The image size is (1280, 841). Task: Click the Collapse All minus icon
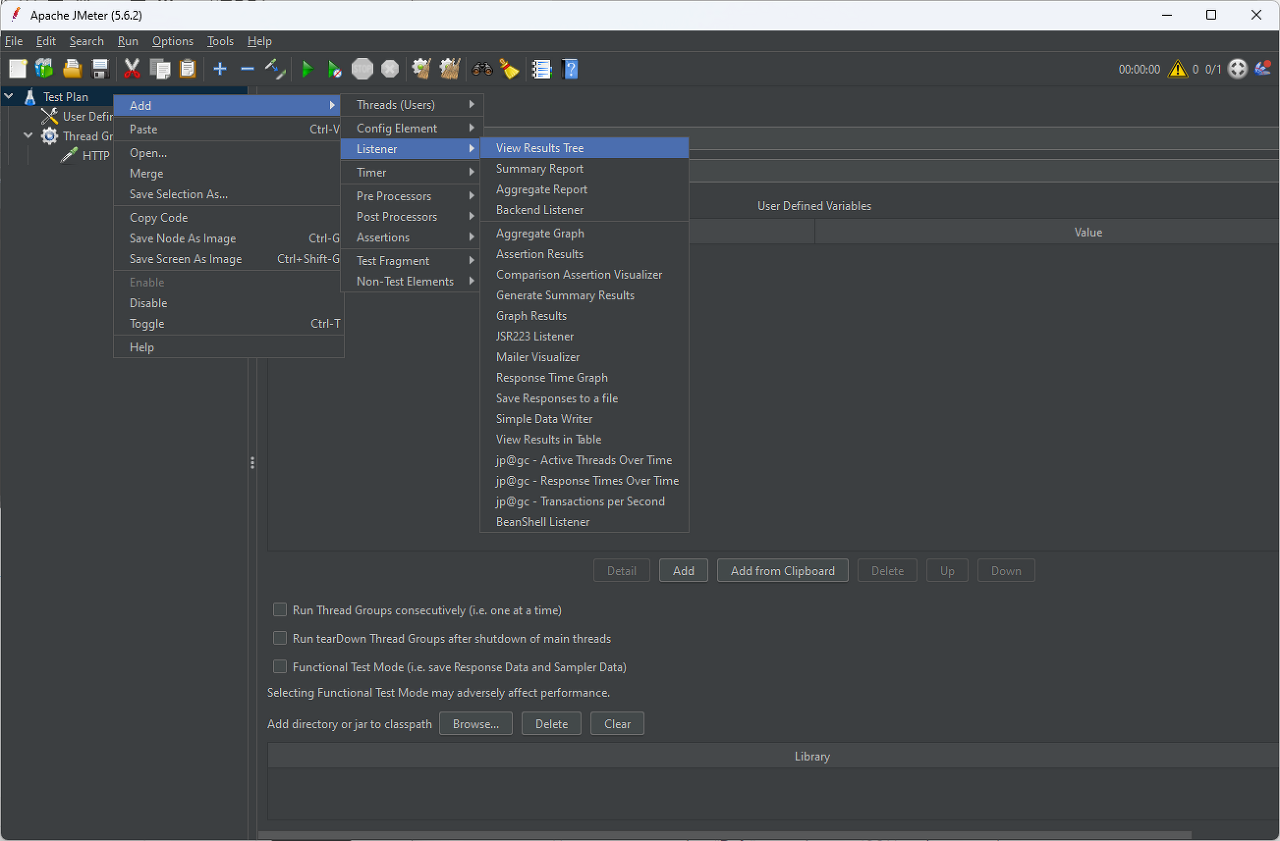(x=247, y=69)
